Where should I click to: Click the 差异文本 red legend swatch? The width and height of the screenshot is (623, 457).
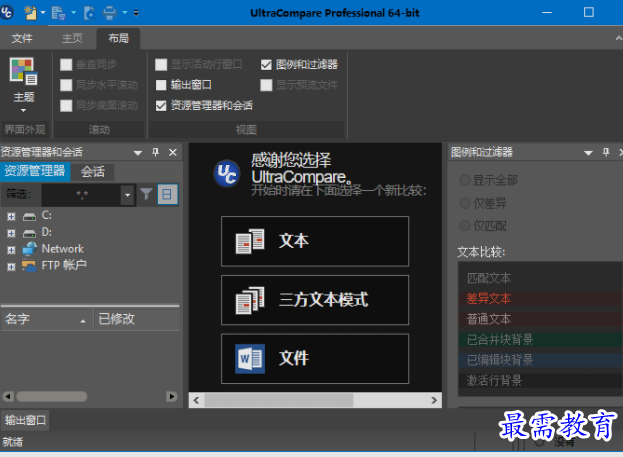(541, 298)
